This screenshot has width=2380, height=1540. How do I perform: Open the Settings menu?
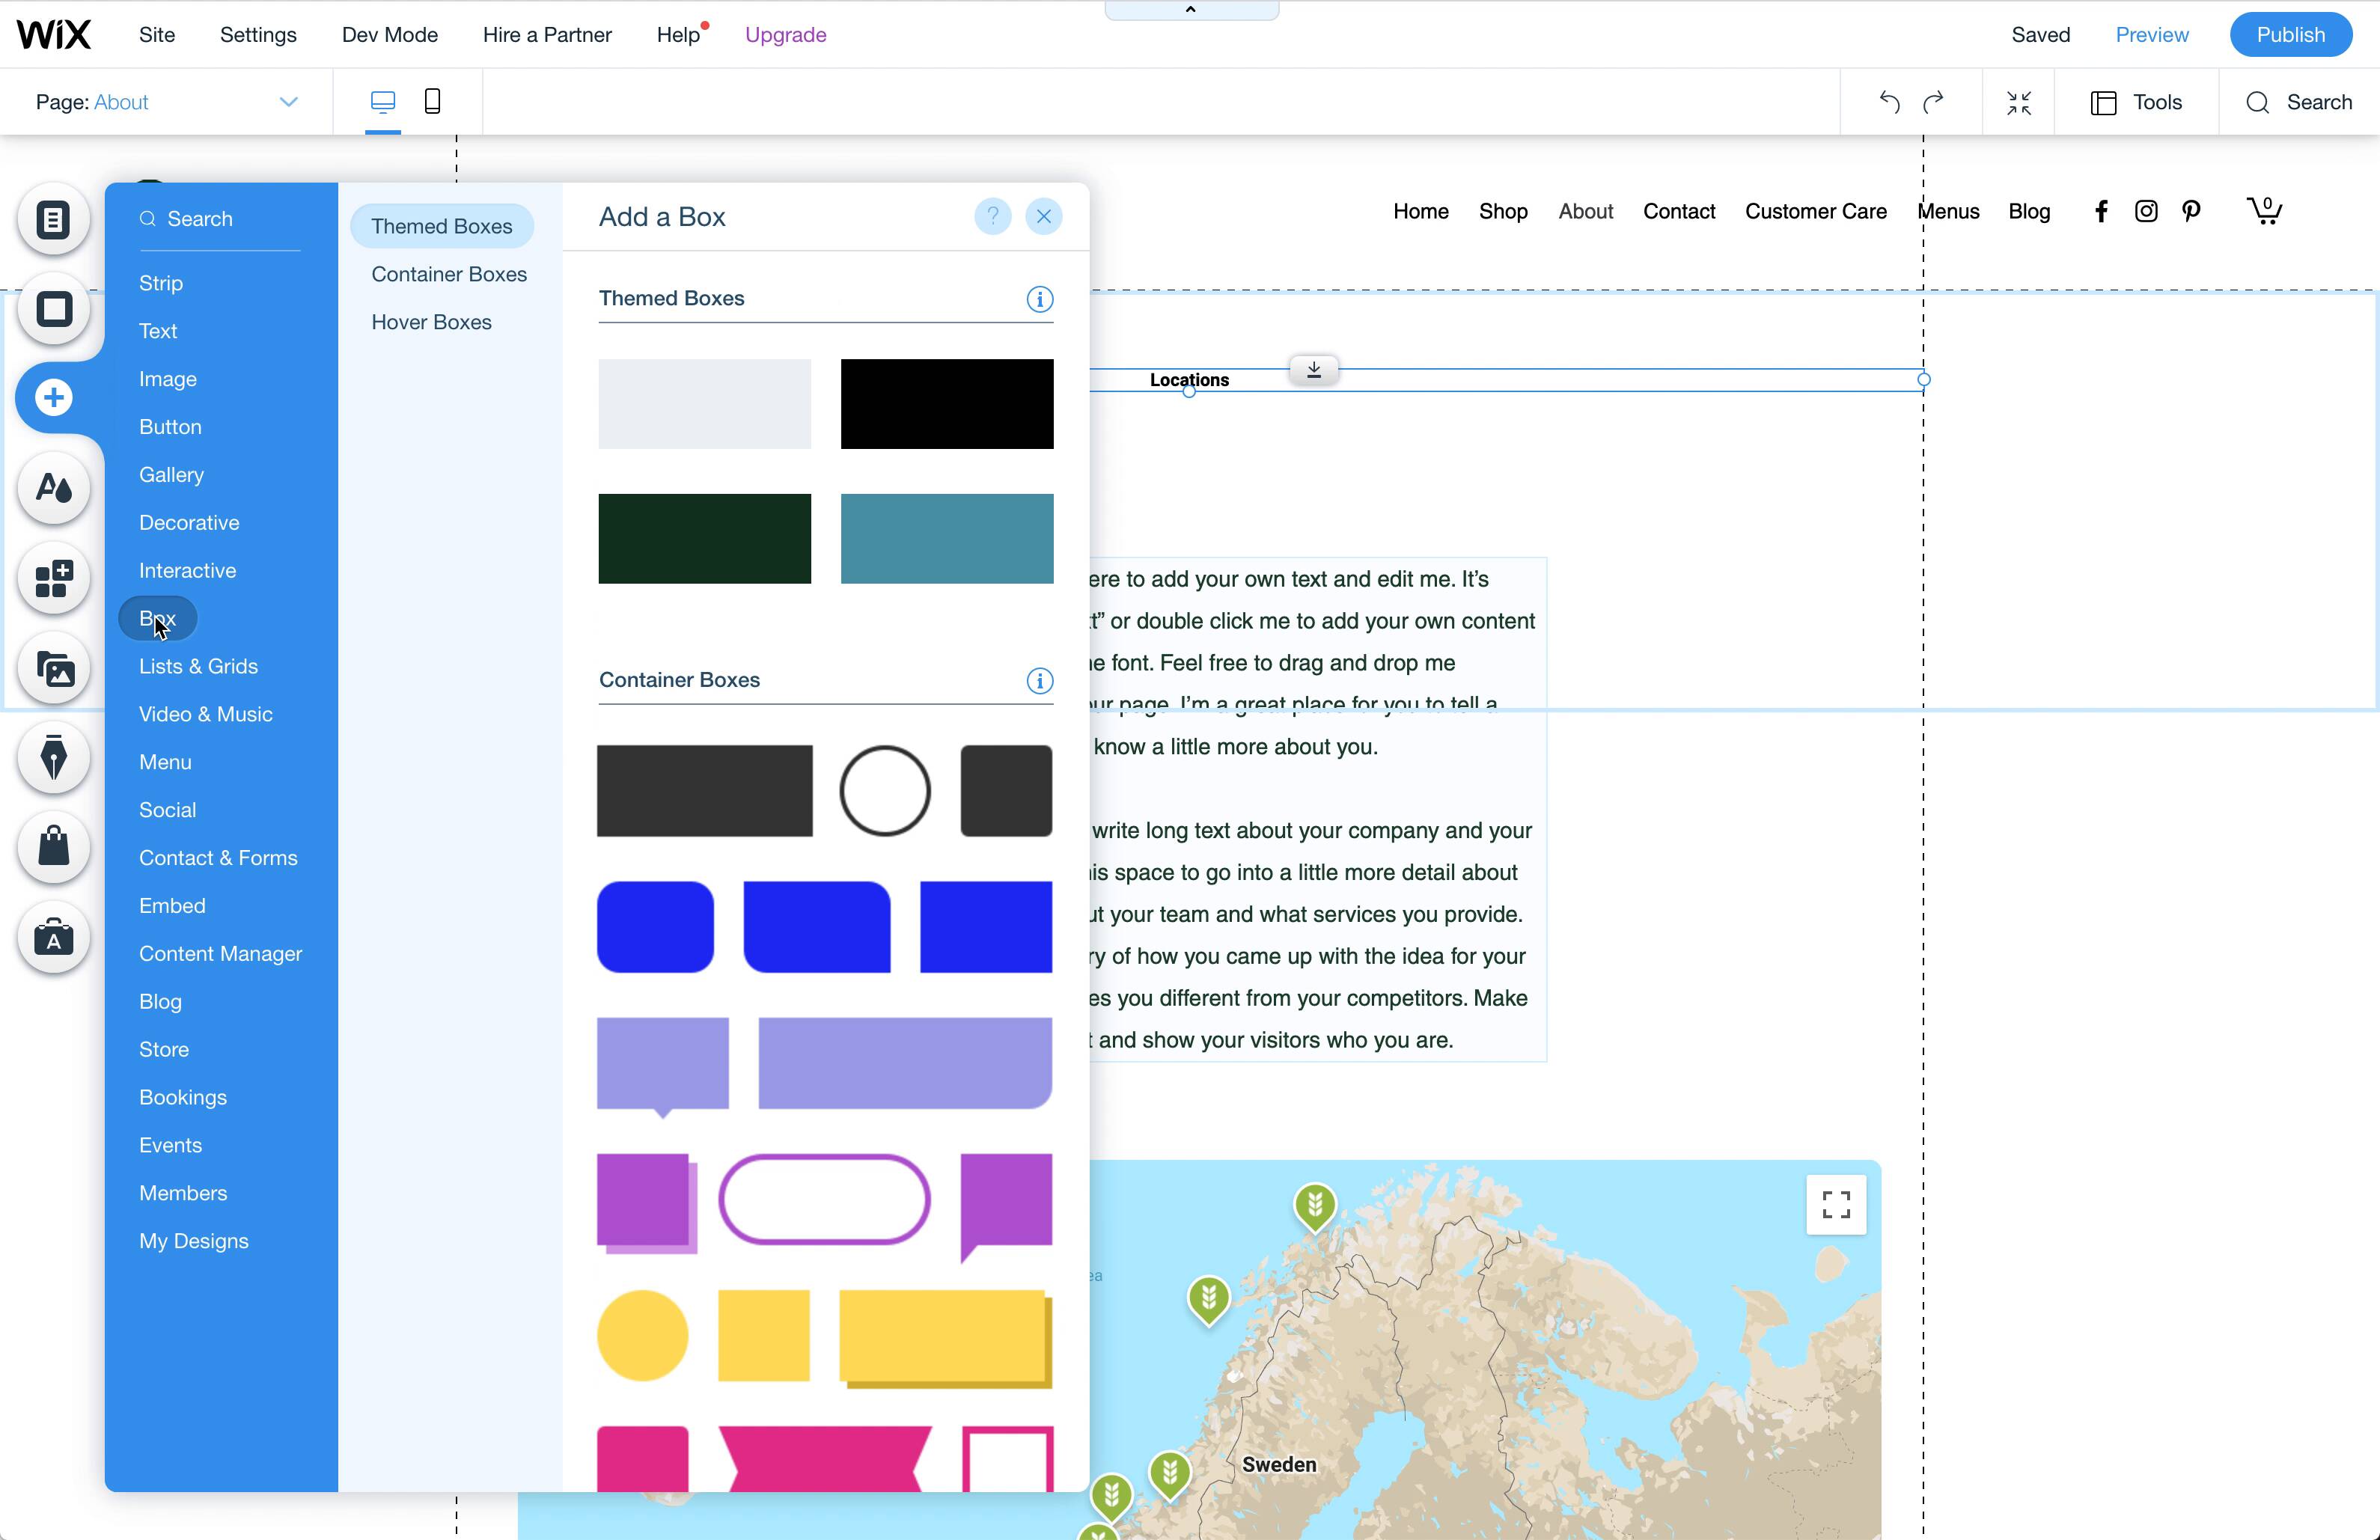[258, 35]
